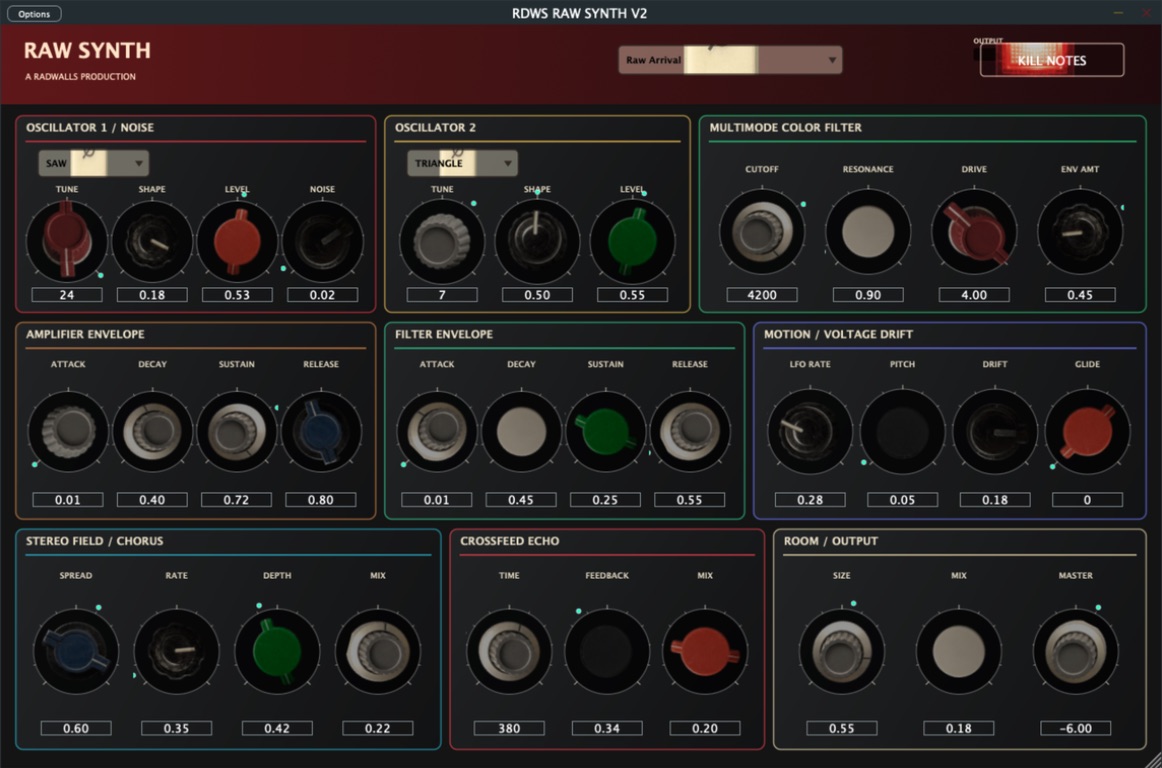Click Oscillator 2 shape value 0.50
This screenshot has width=1162, height=768.
537,295
